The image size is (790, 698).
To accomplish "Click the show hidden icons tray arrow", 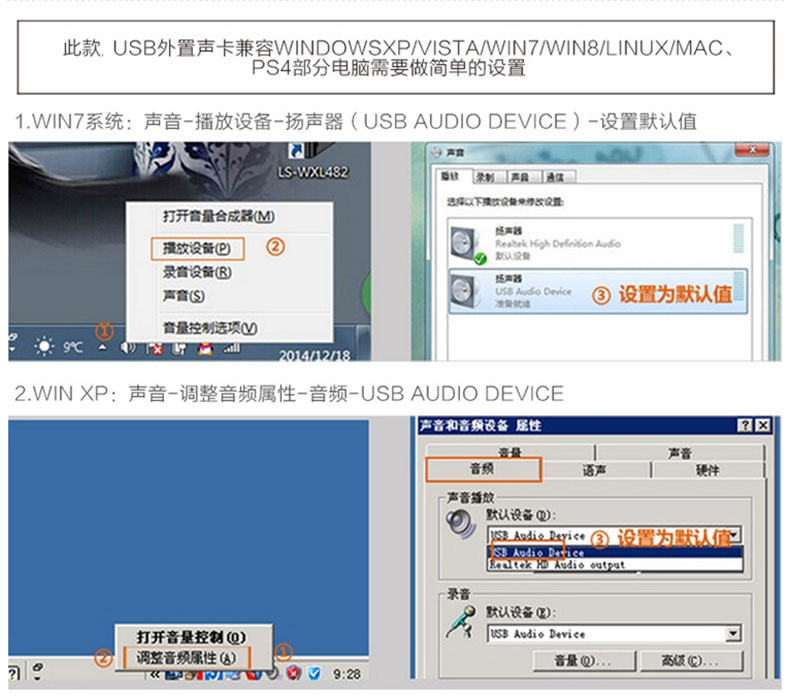I will [x=103, y=347].
